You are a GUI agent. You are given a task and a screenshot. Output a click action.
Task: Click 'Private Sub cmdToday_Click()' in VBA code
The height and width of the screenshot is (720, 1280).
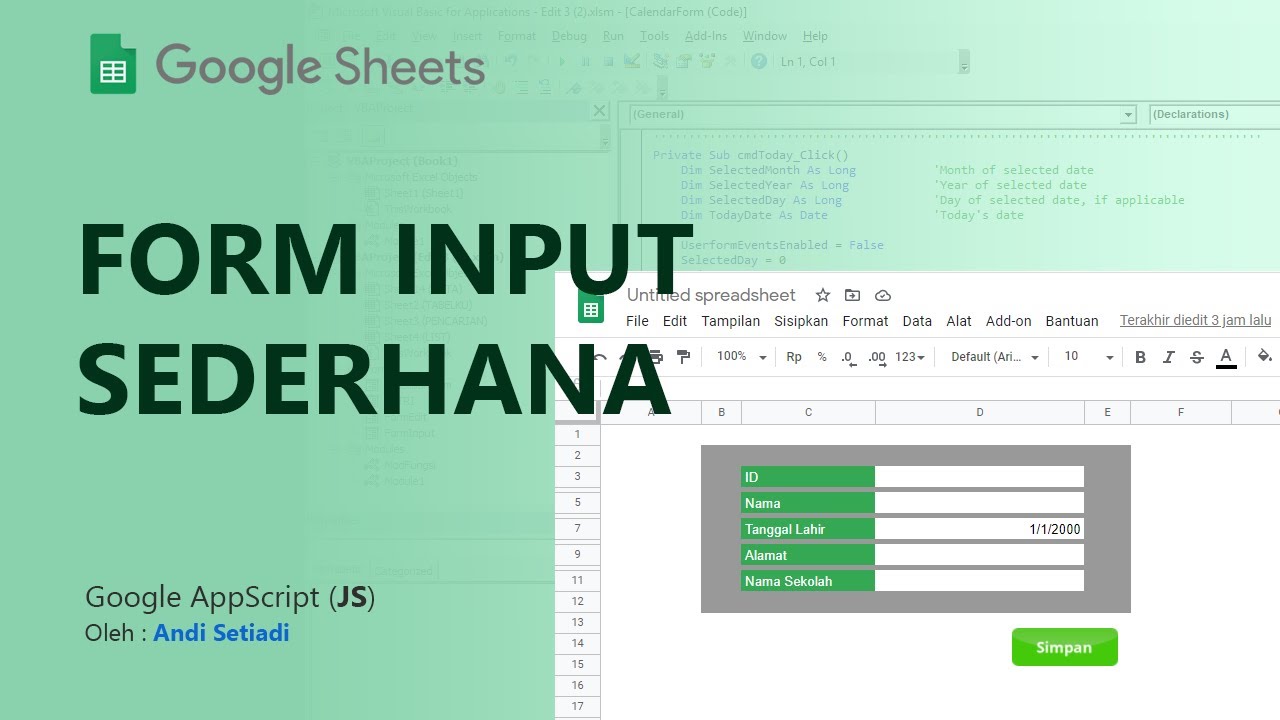point(751,155)
